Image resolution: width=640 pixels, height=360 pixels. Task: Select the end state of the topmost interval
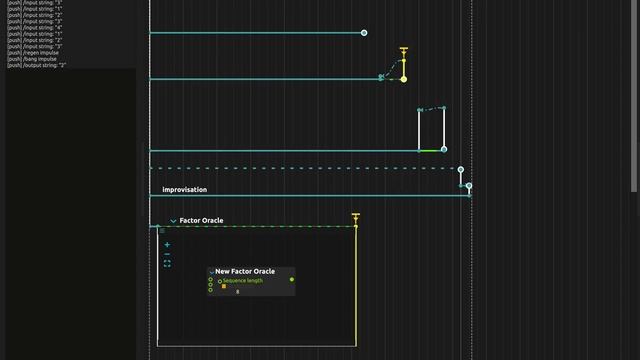pos(364,33)
